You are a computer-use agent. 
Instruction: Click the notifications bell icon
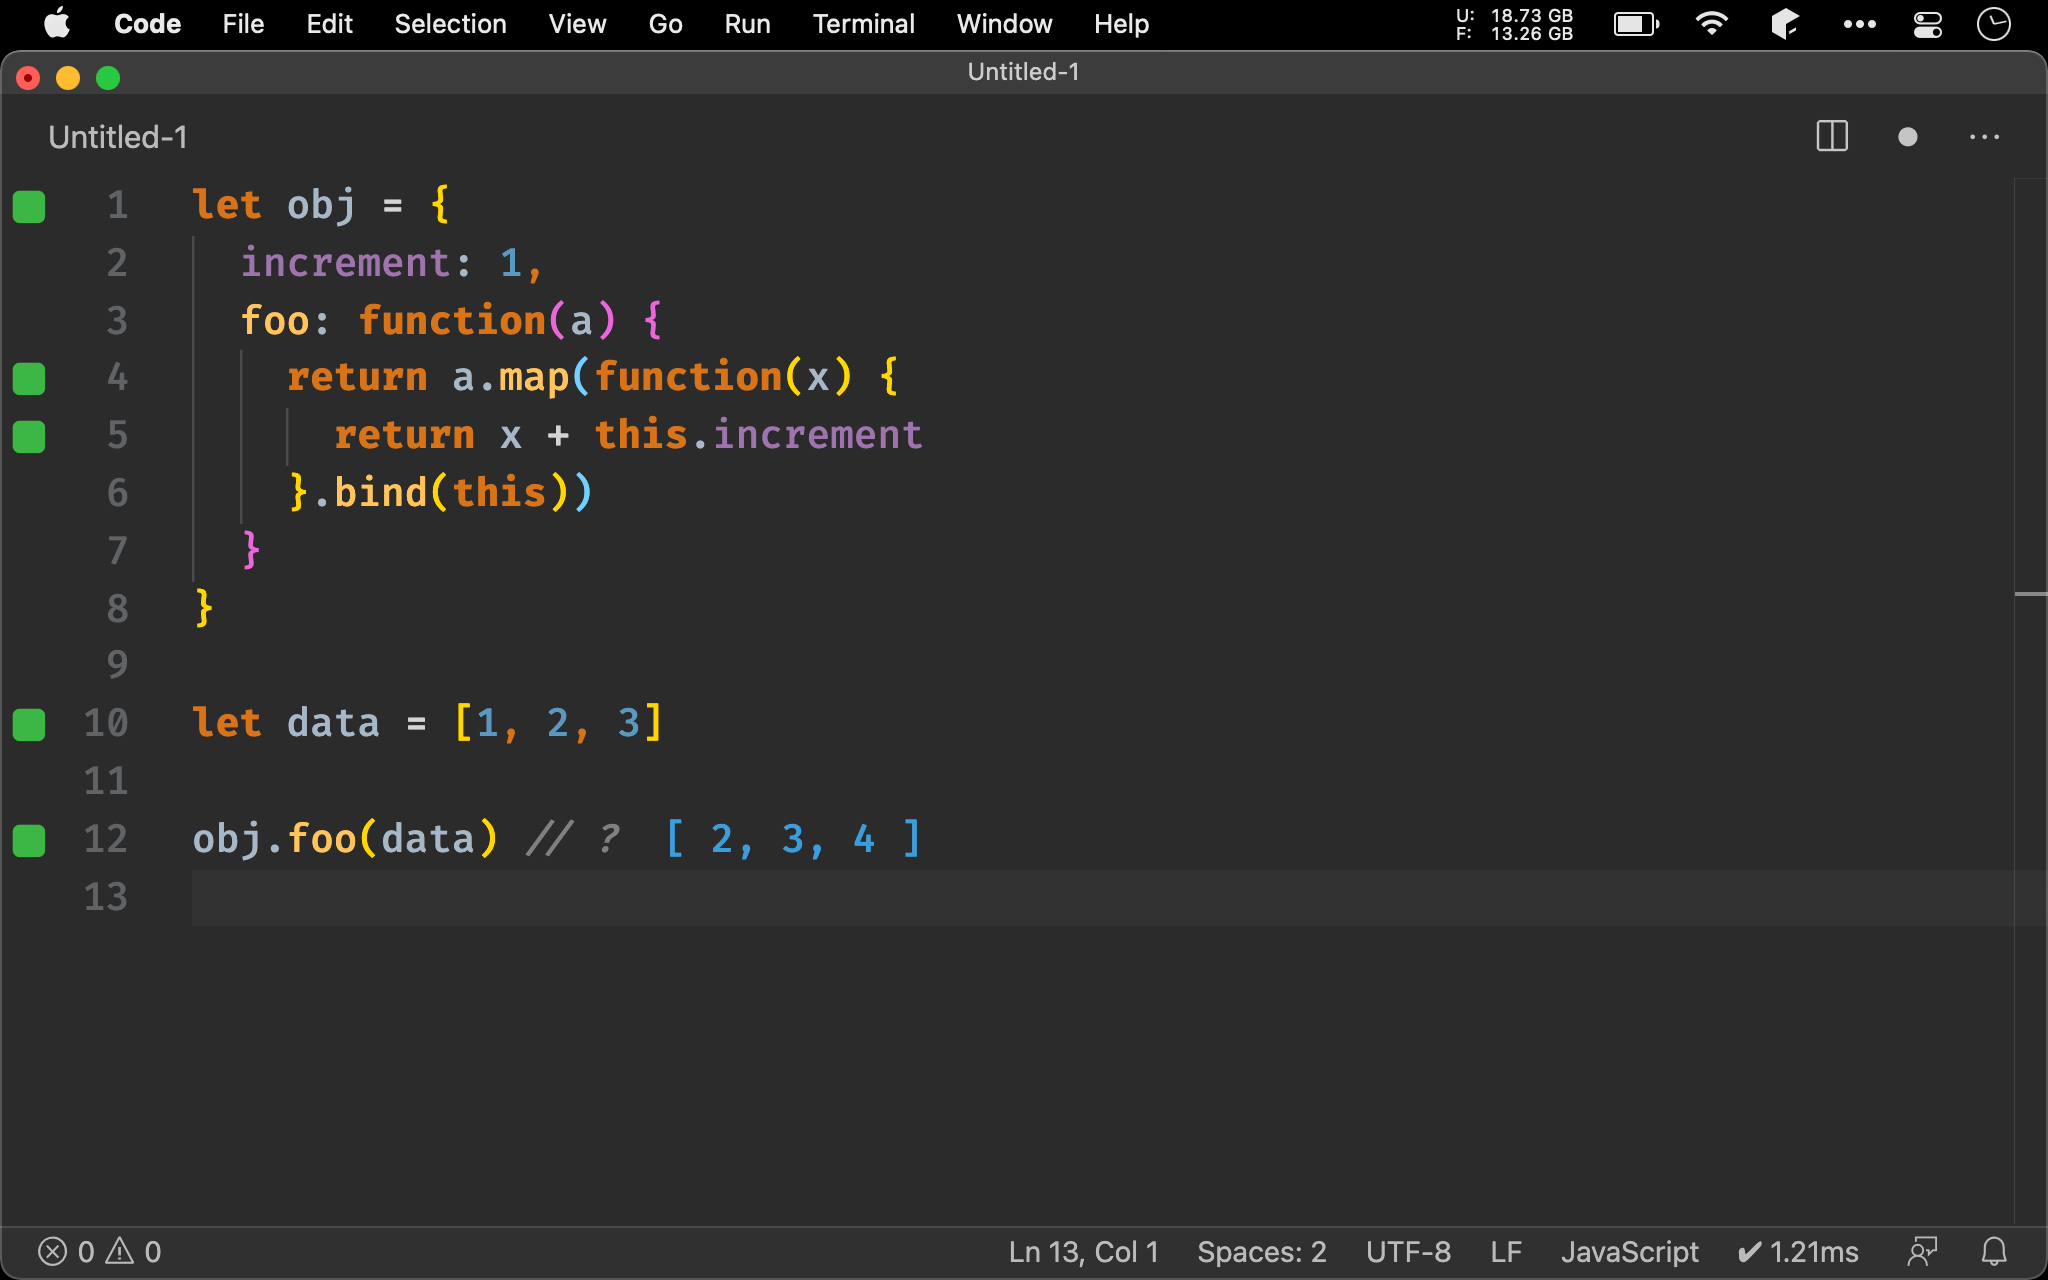point(1994,1252)
